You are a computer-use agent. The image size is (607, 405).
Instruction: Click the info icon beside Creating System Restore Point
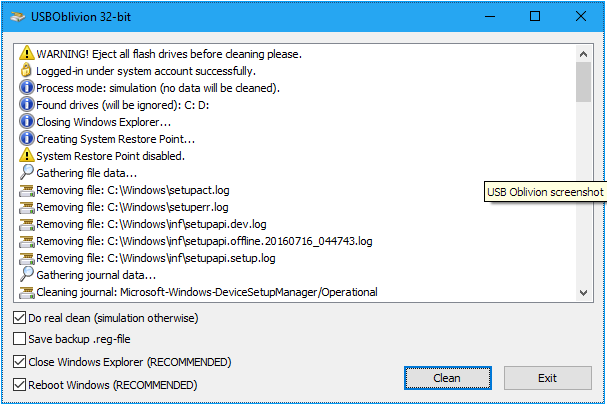[x=27, y=139]
